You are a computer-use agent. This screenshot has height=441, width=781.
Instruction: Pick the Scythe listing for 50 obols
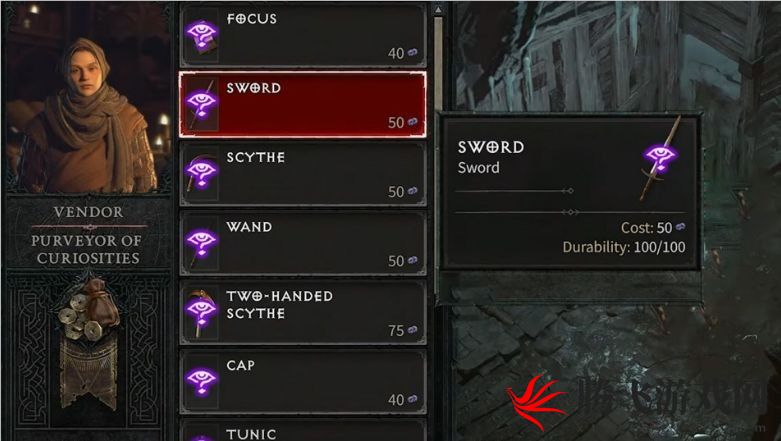click(x=303, y=173)
